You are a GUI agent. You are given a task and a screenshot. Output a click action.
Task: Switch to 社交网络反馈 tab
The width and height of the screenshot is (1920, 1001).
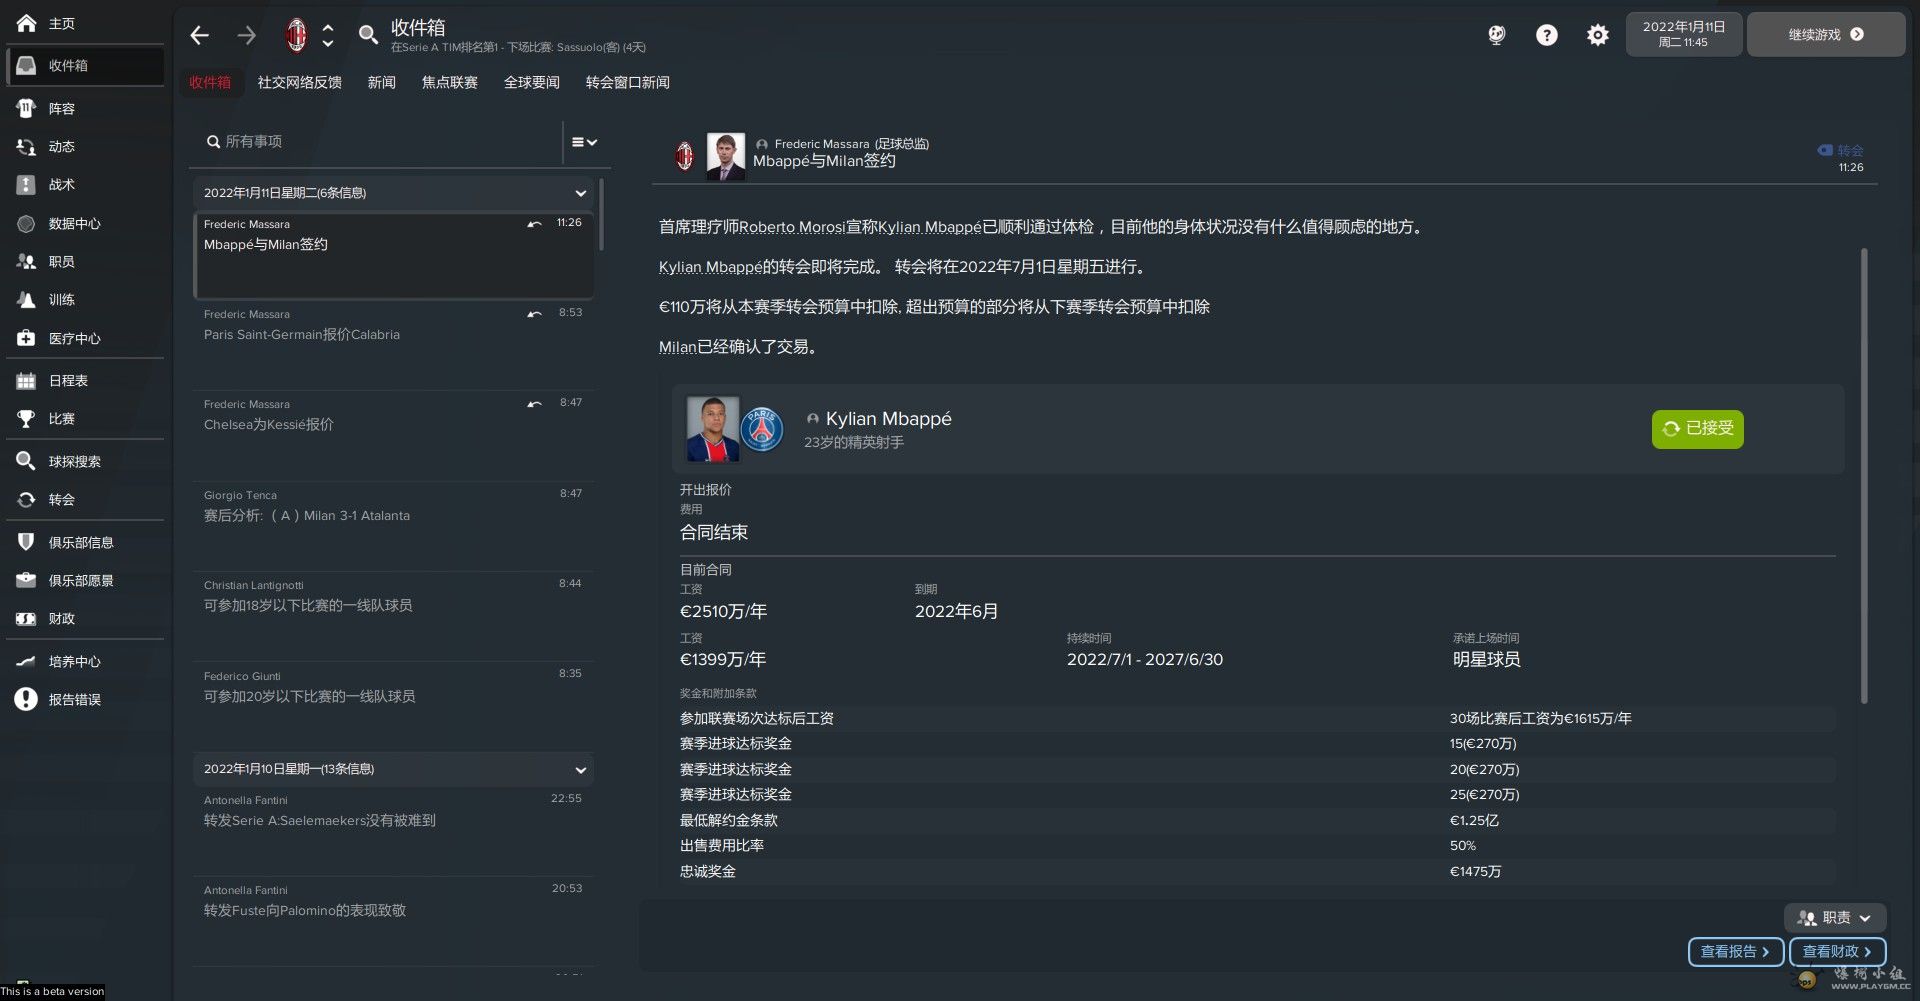(x=299, y=82)
